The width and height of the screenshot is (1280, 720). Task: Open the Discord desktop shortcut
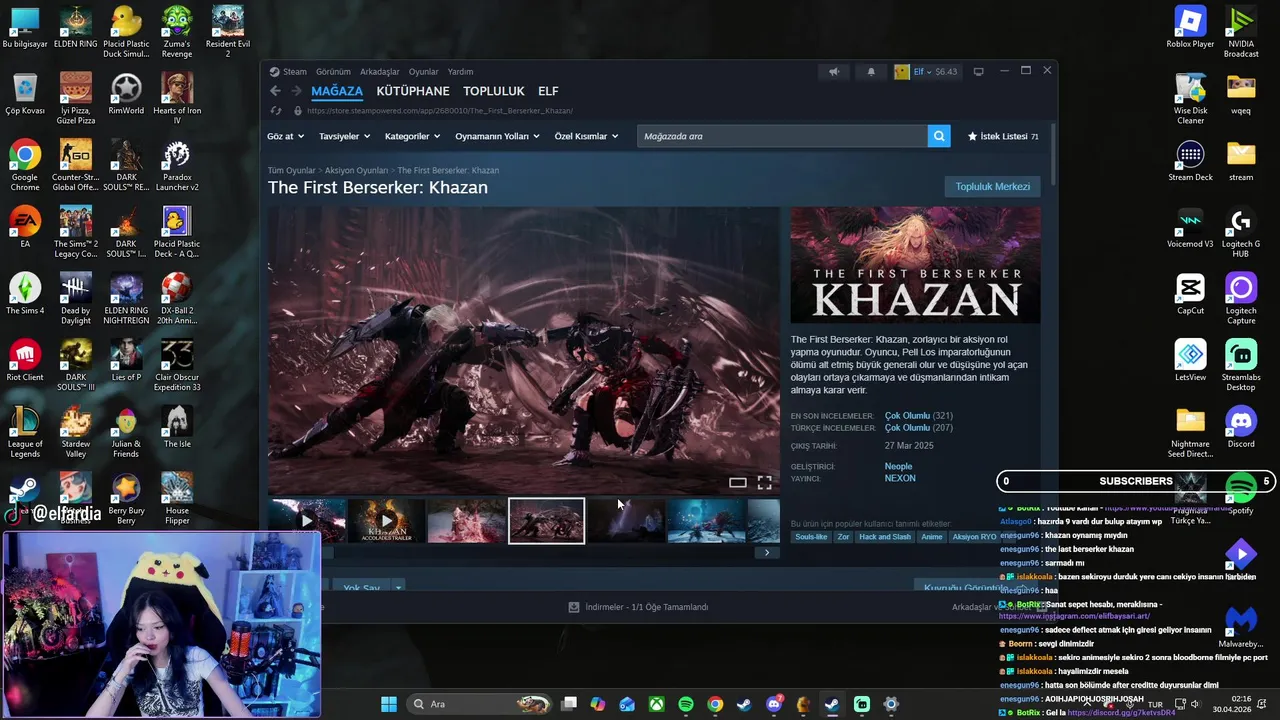[1241, 427]
